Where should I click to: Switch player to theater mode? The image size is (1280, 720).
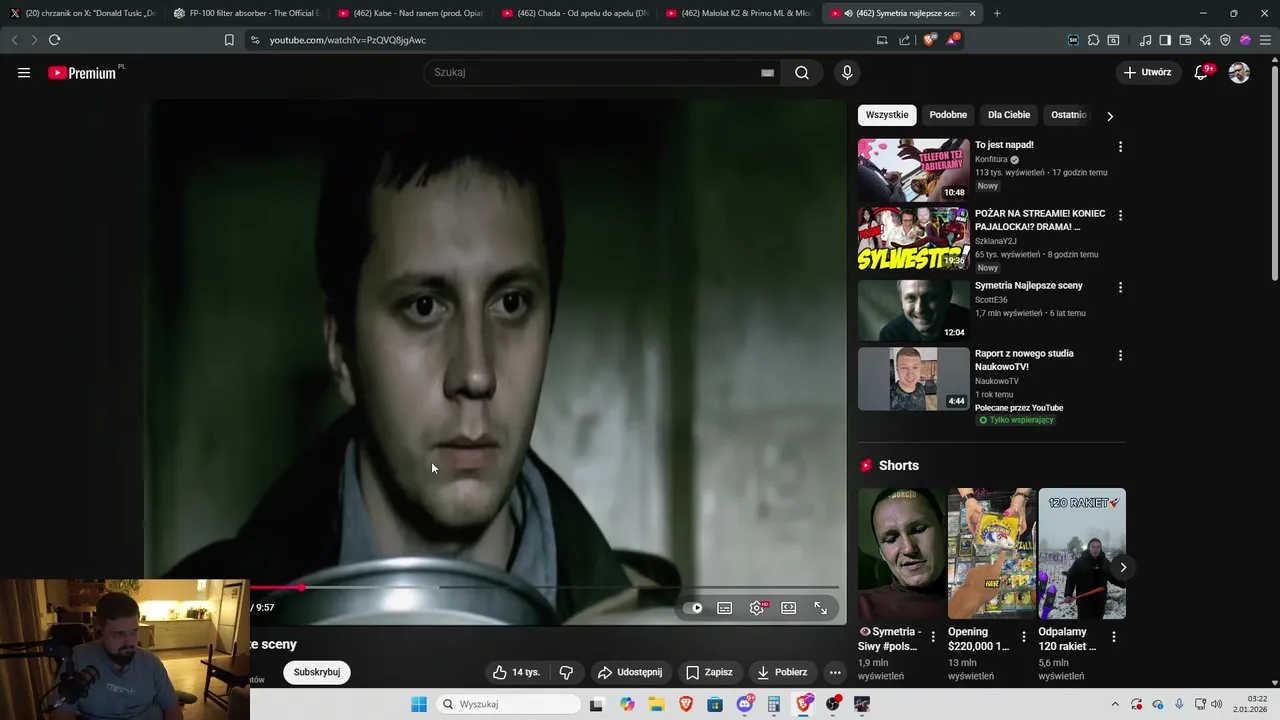788,607
